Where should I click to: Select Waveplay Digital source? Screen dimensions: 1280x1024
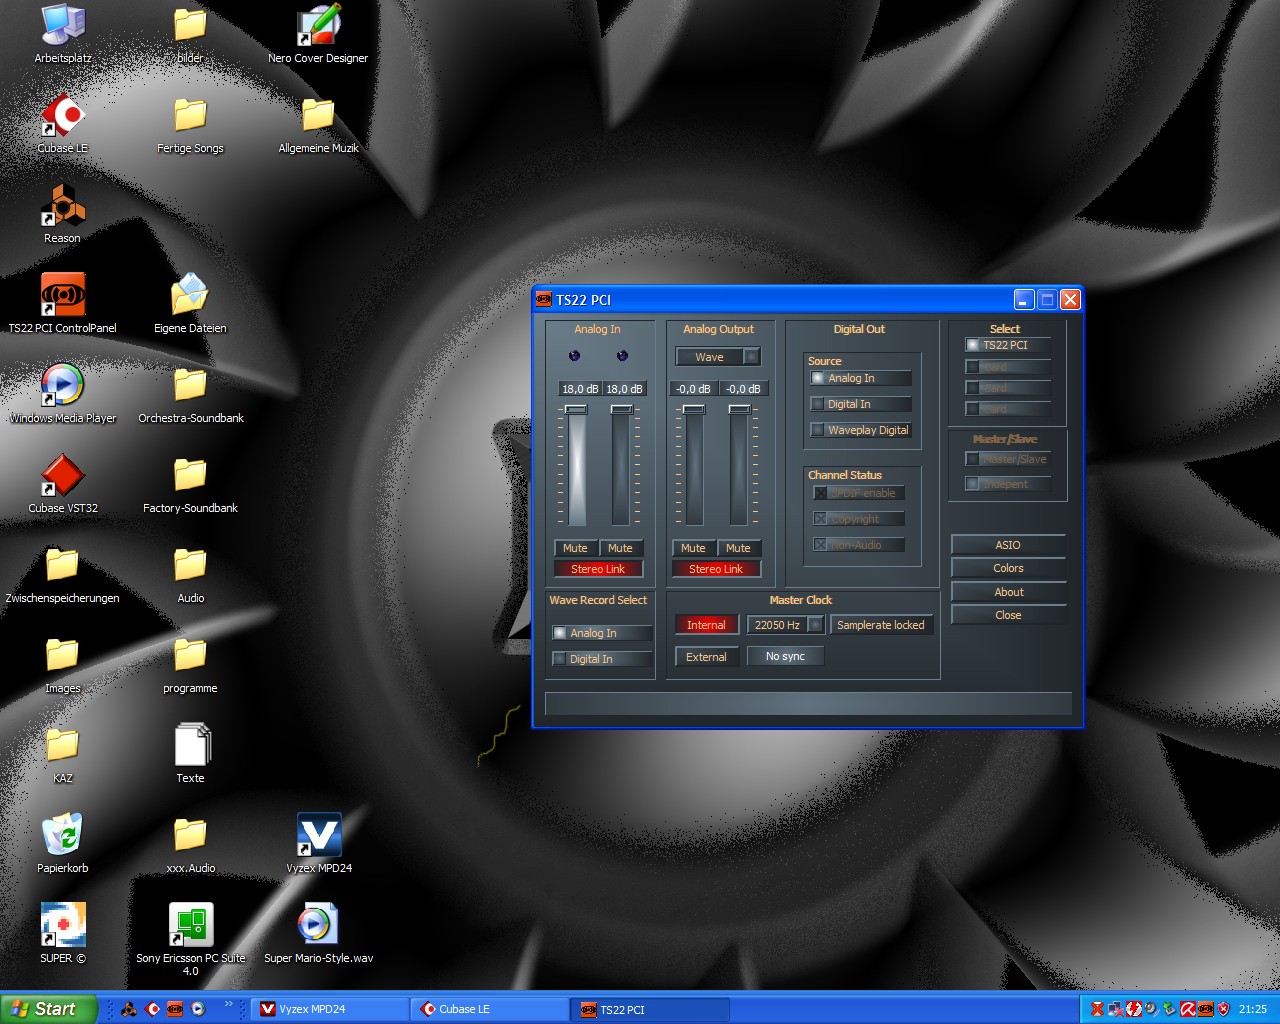click(860, 430)
